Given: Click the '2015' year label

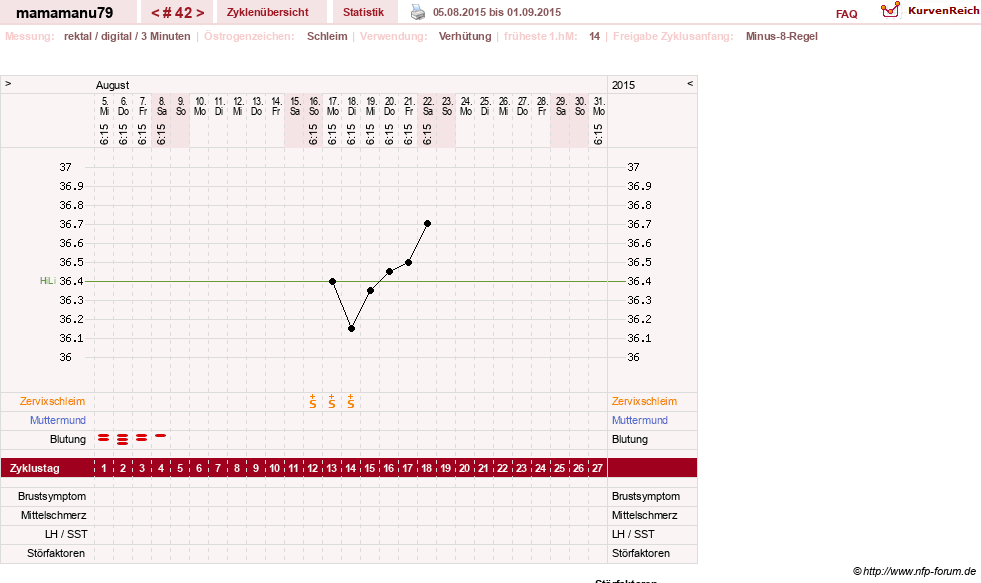Looking at the screenshot, I should [623, 85].
